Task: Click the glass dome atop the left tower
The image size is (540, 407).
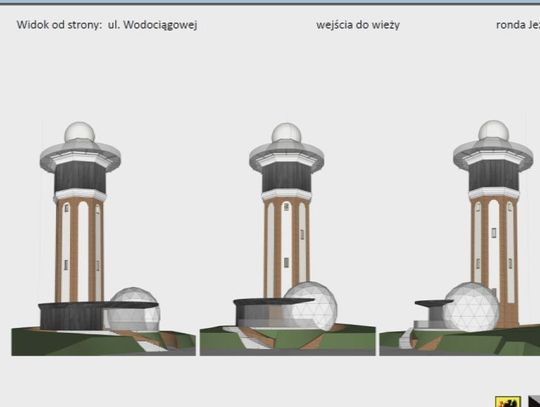Action: point(80,132)
